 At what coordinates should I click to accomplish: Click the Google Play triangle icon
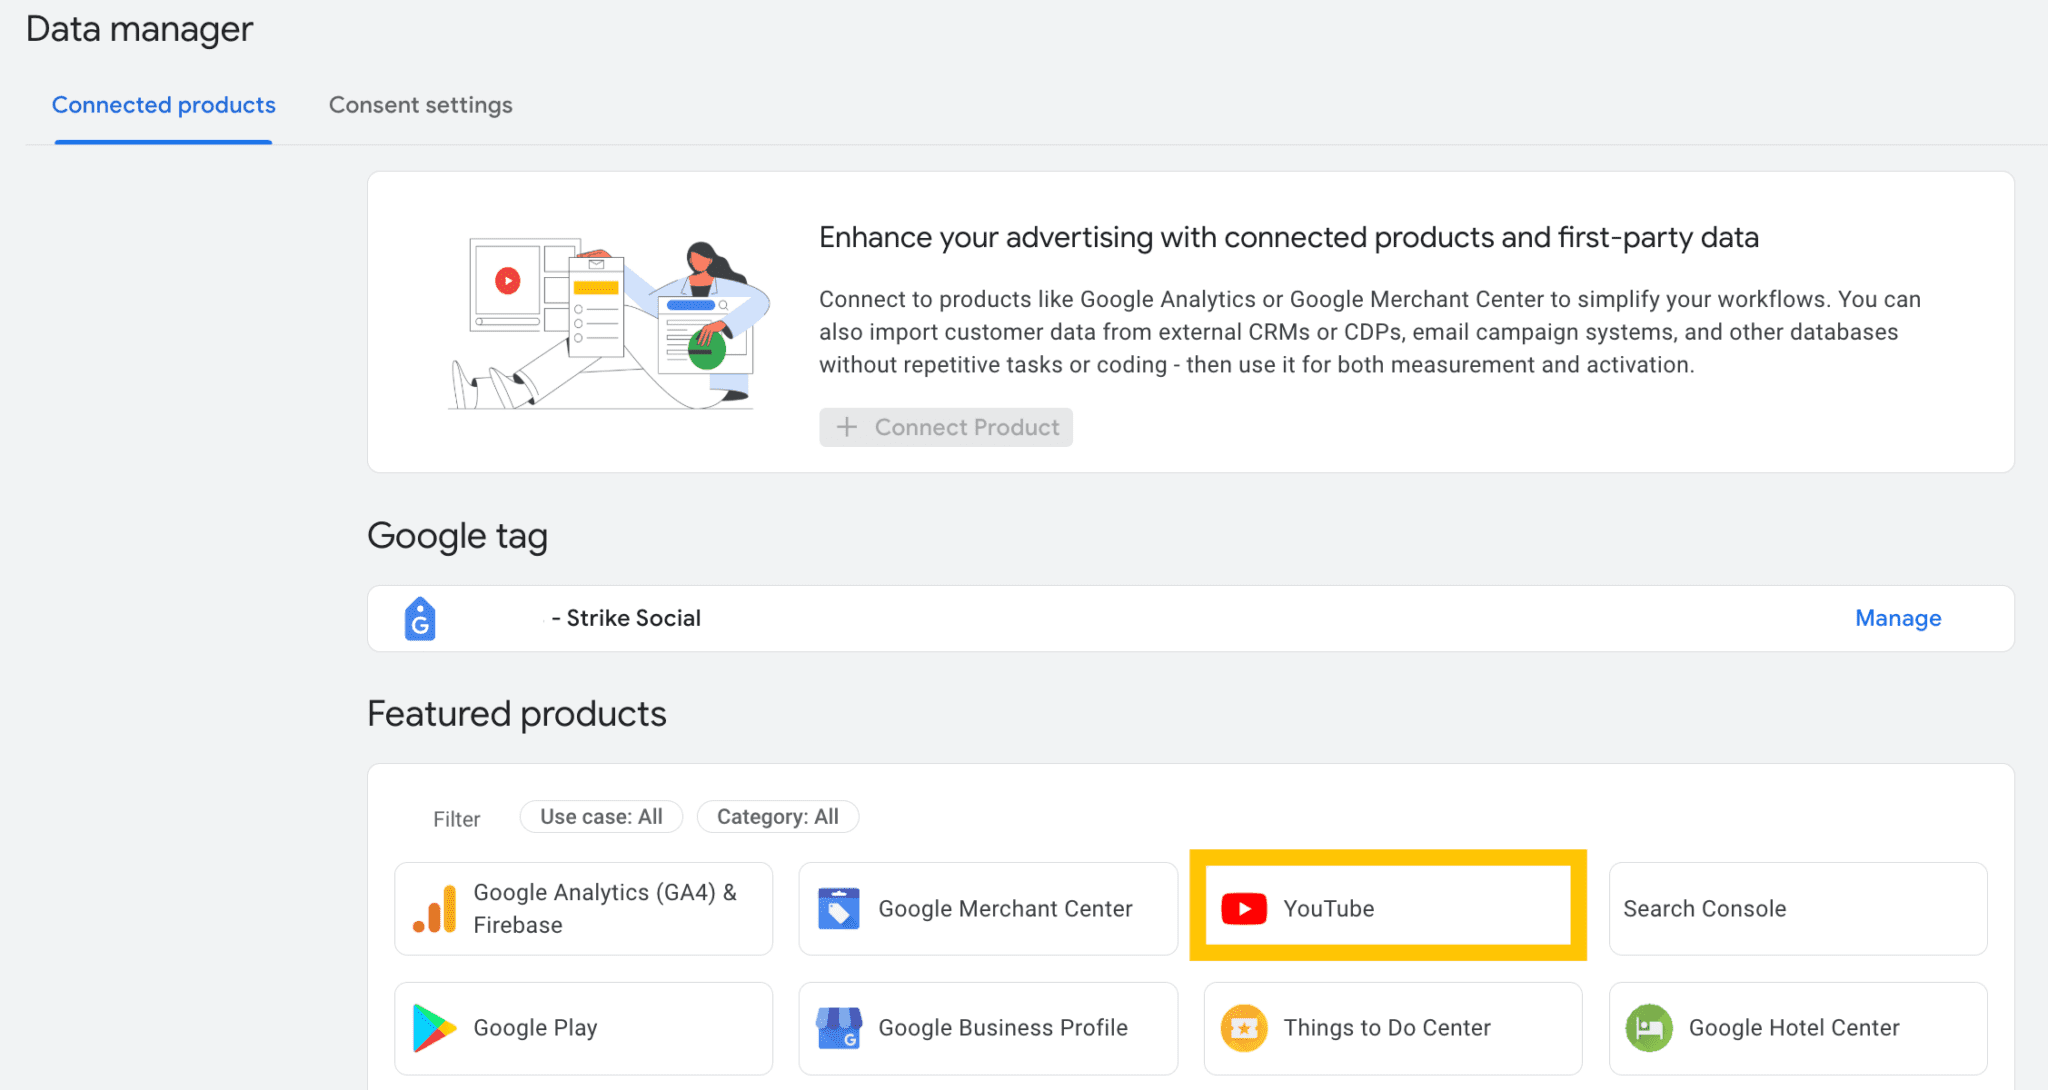434,1028
